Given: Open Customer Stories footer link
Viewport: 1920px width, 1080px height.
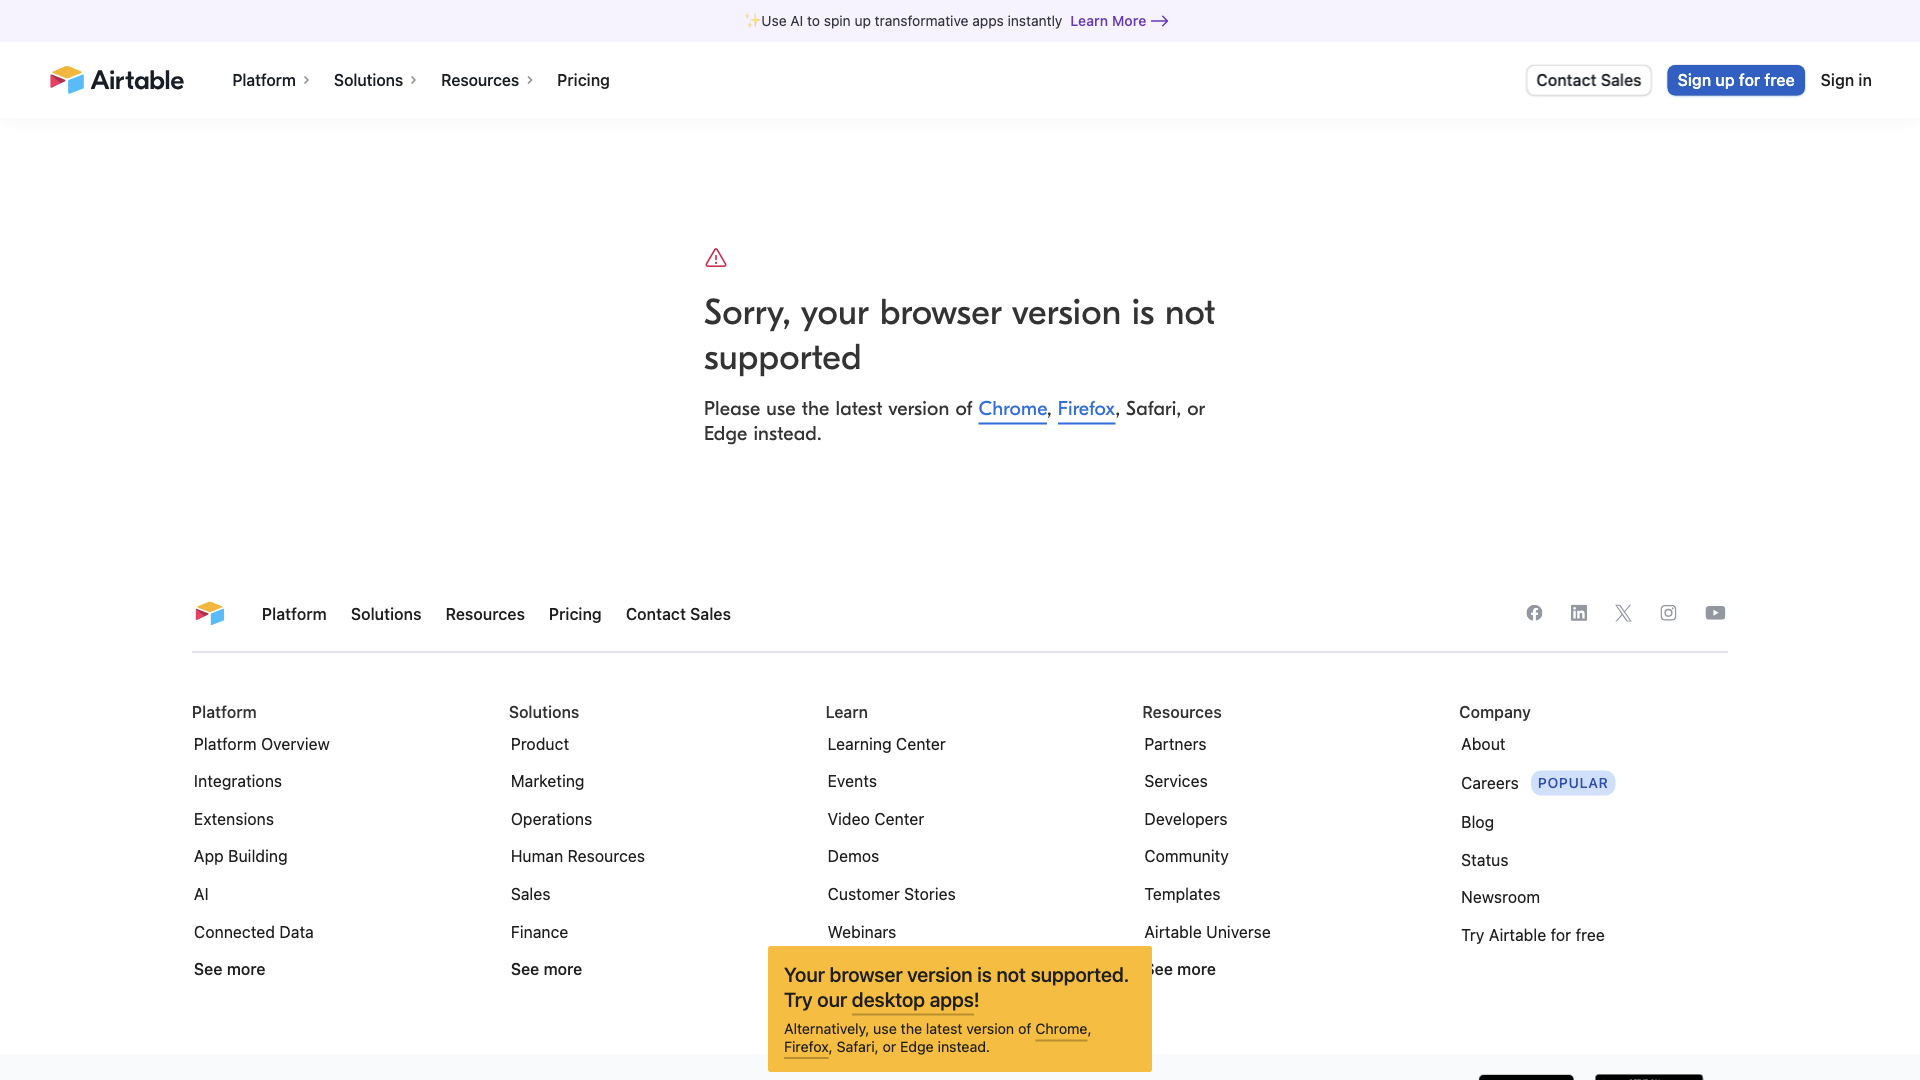Looking at the screenshot, I should point(891,894).
